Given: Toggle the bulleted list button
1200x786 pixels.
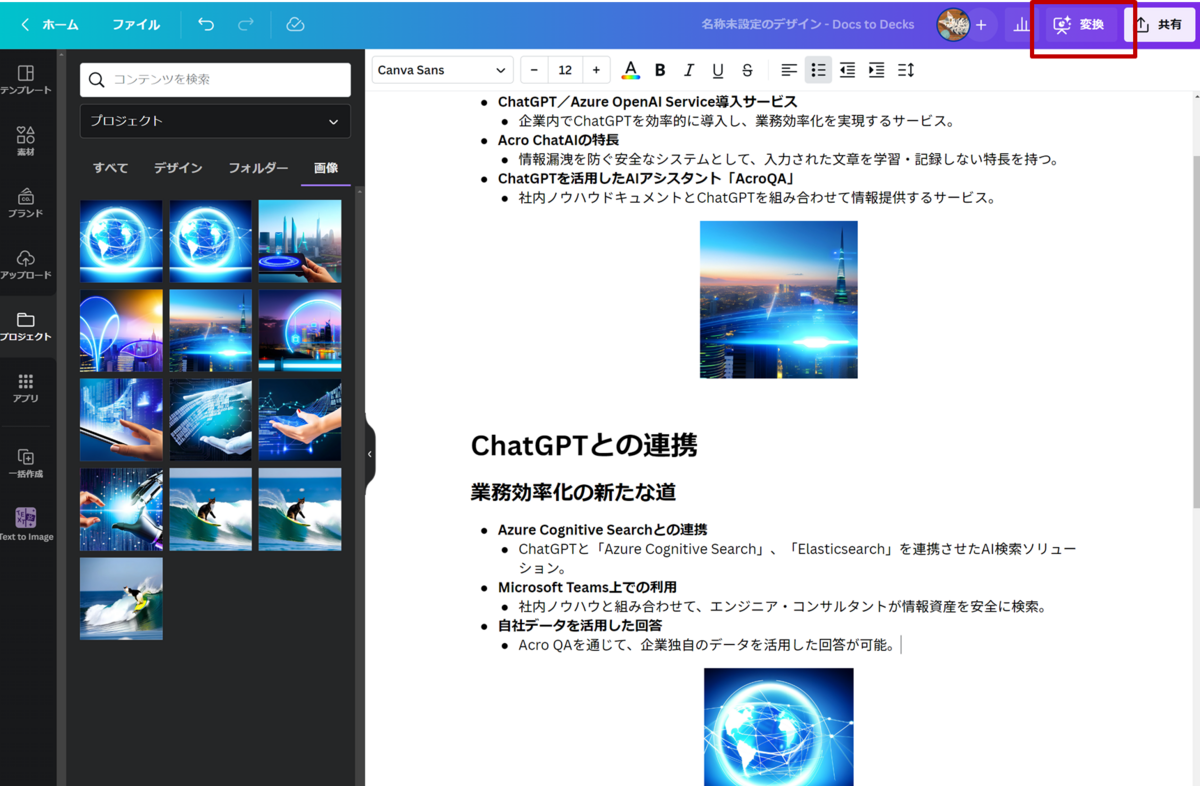Looking at the screenshot, I should (818, 70).
